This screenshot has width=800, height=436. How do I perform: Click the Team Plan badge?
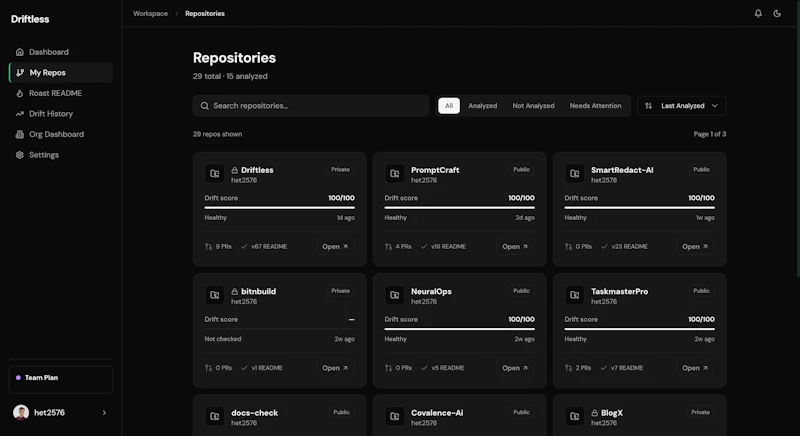[x=61, y=378]
